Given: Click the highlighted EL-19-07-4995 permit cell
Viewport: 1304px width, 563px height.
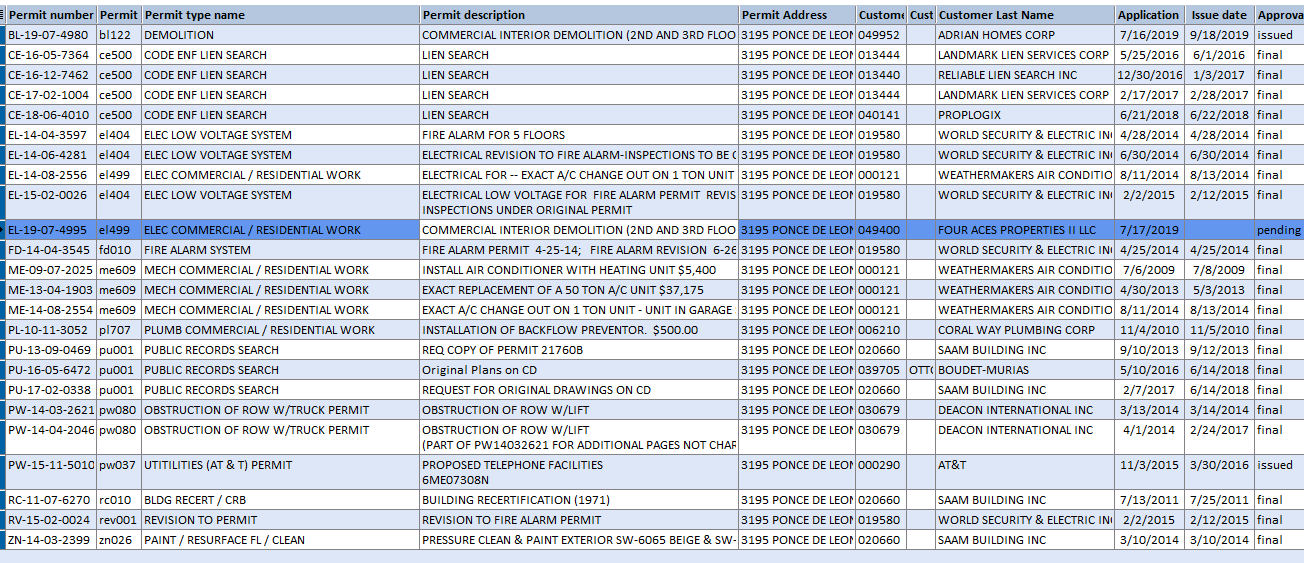Looking at the screenshot, I should 50,230.
